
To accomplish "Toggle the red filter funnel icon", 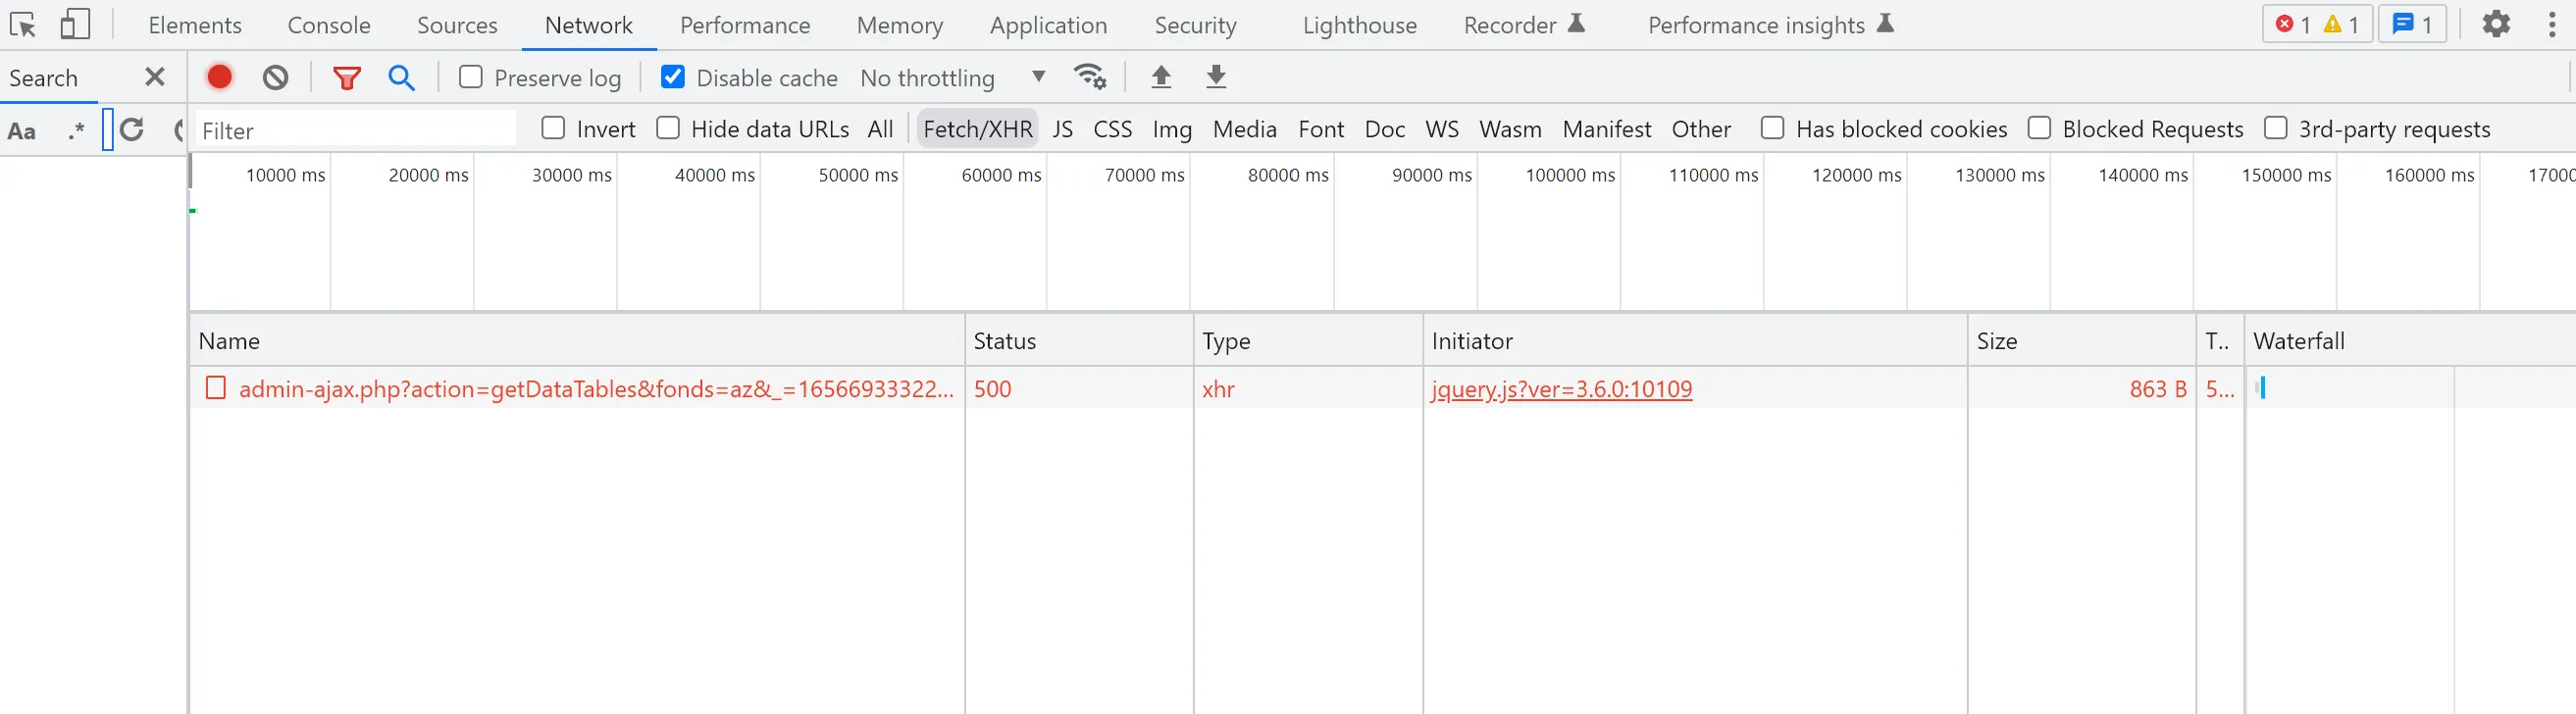I will (347, 77).
